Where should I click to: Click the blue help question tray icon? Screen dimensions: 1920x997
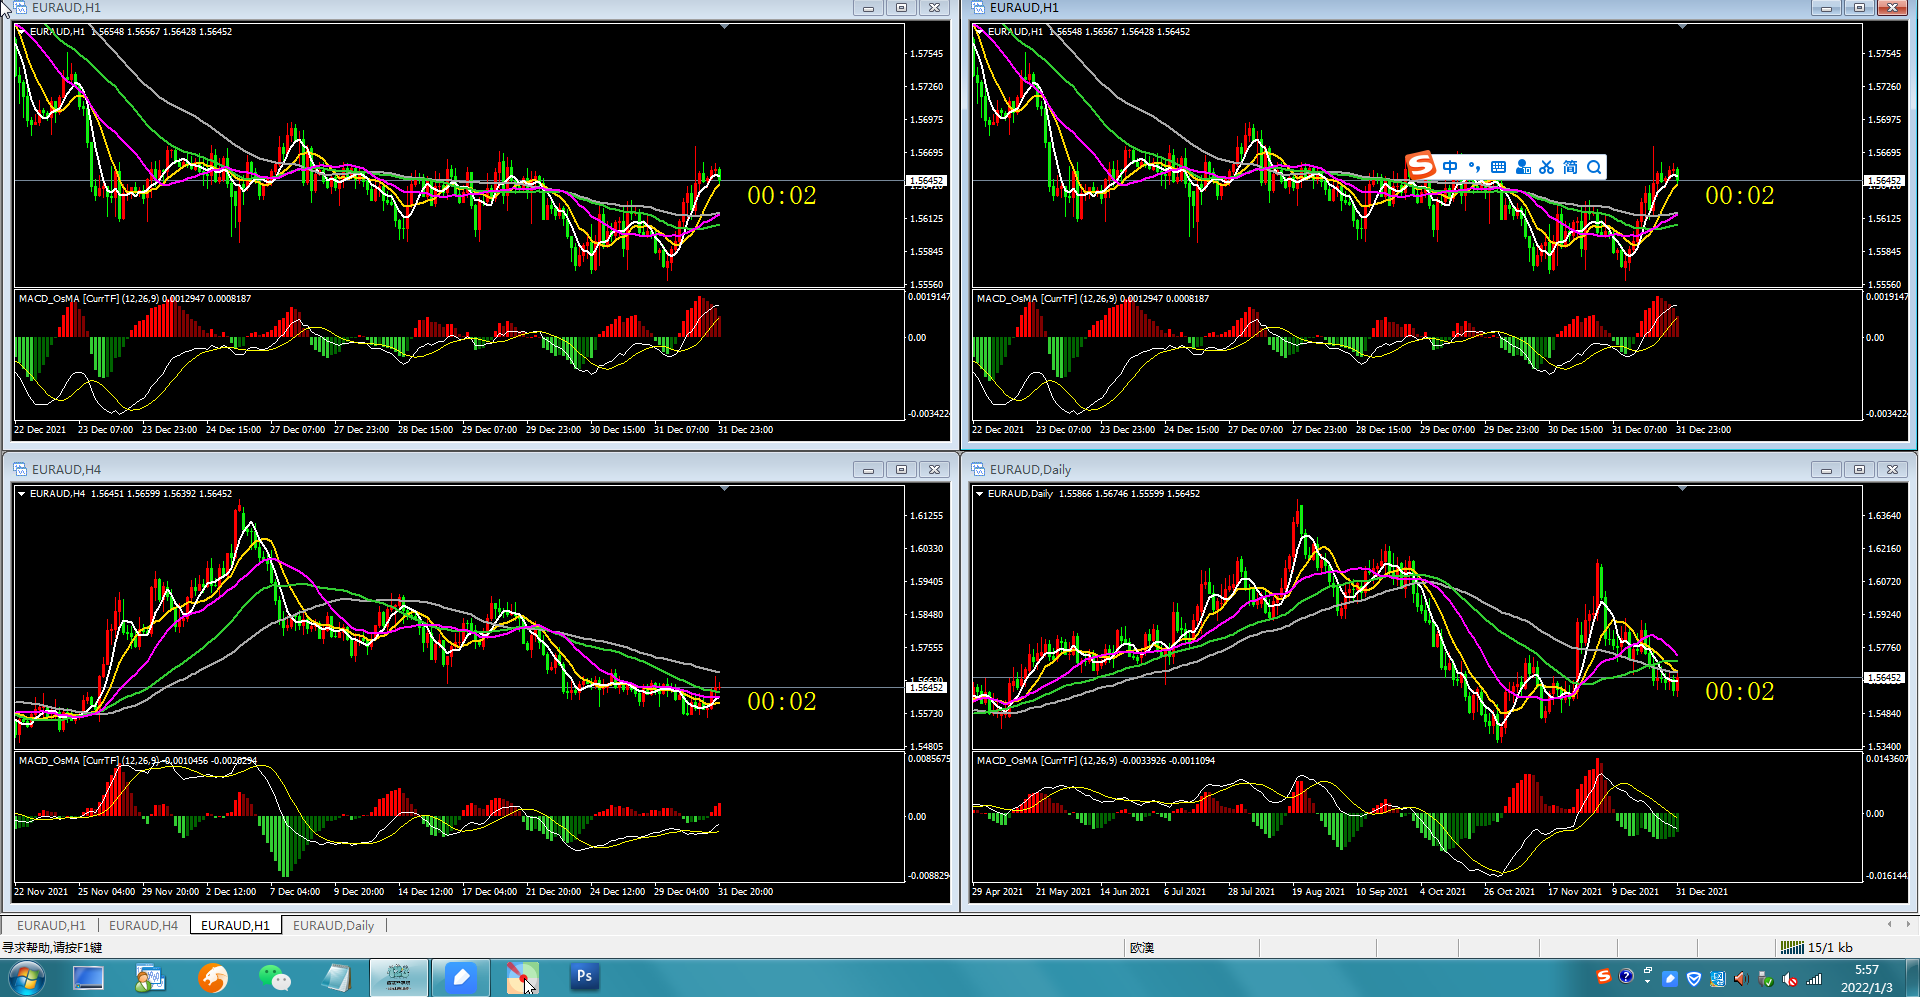coord(1626,976)
